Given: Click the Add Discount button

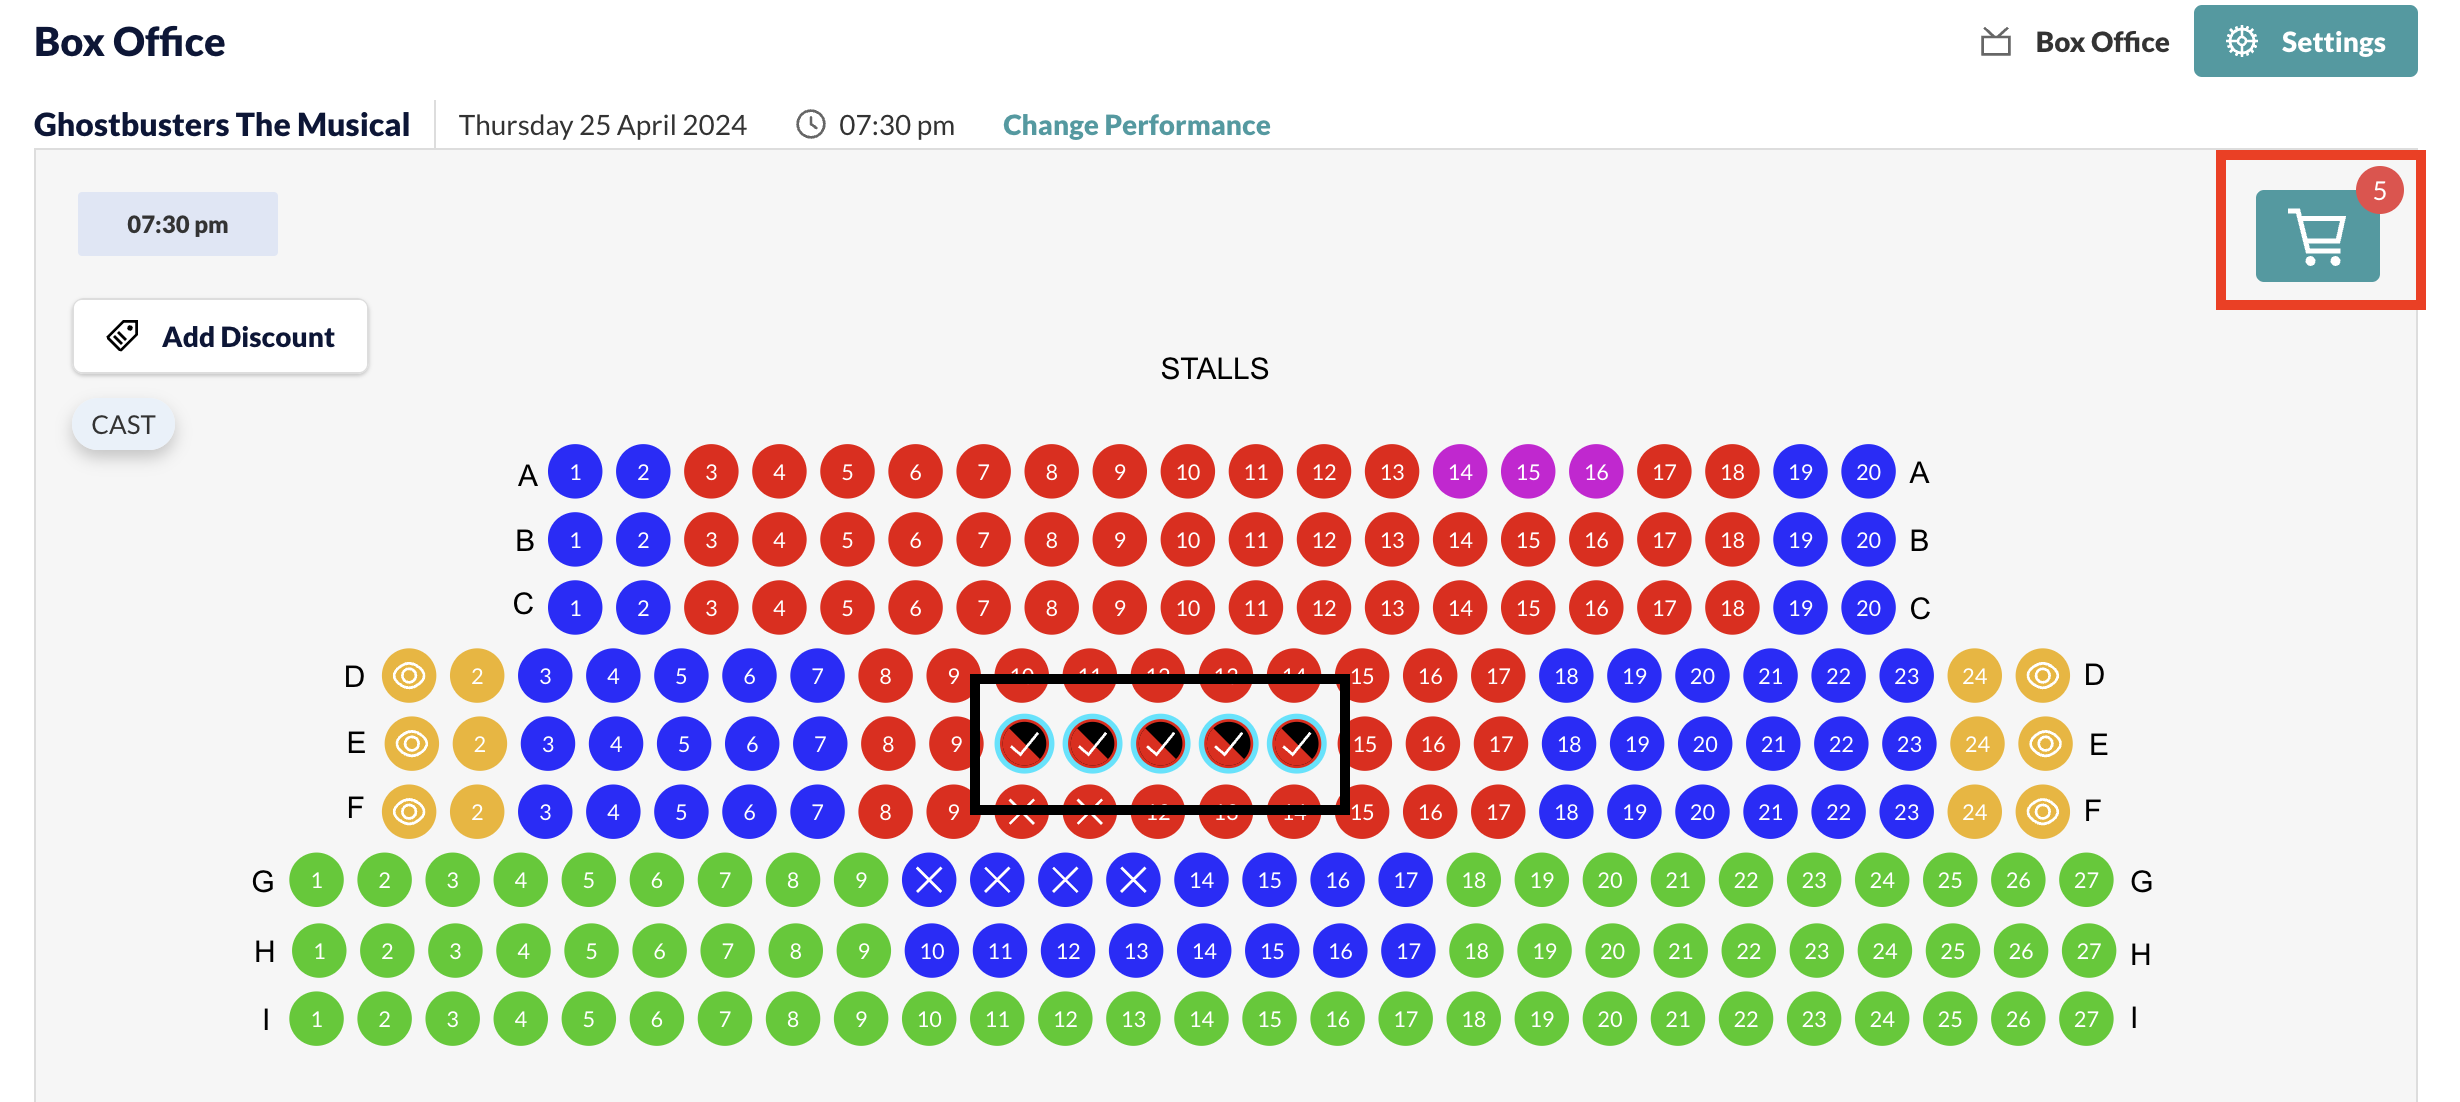Looking at the screenshot, I should coord(220,336).
